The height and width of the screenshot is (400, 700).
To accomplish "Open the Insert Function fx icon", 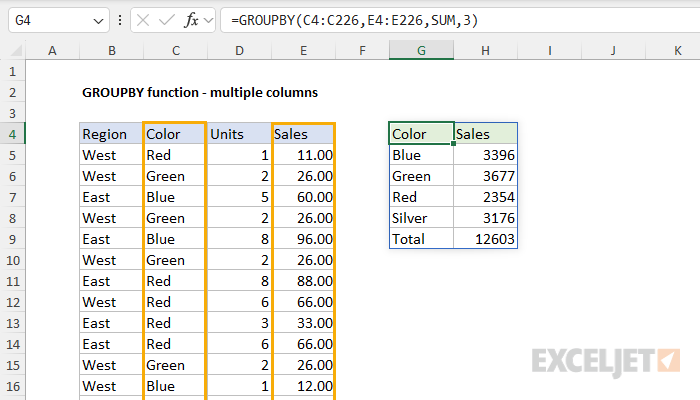I will click(x=191, y=21).
